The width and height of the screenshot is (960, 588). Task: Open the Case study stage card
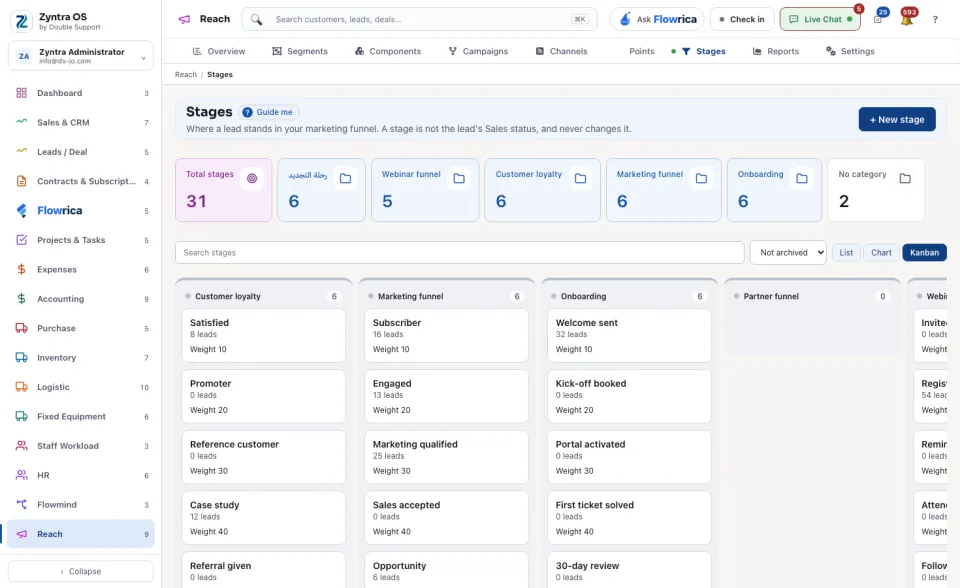tap(264, 518)
